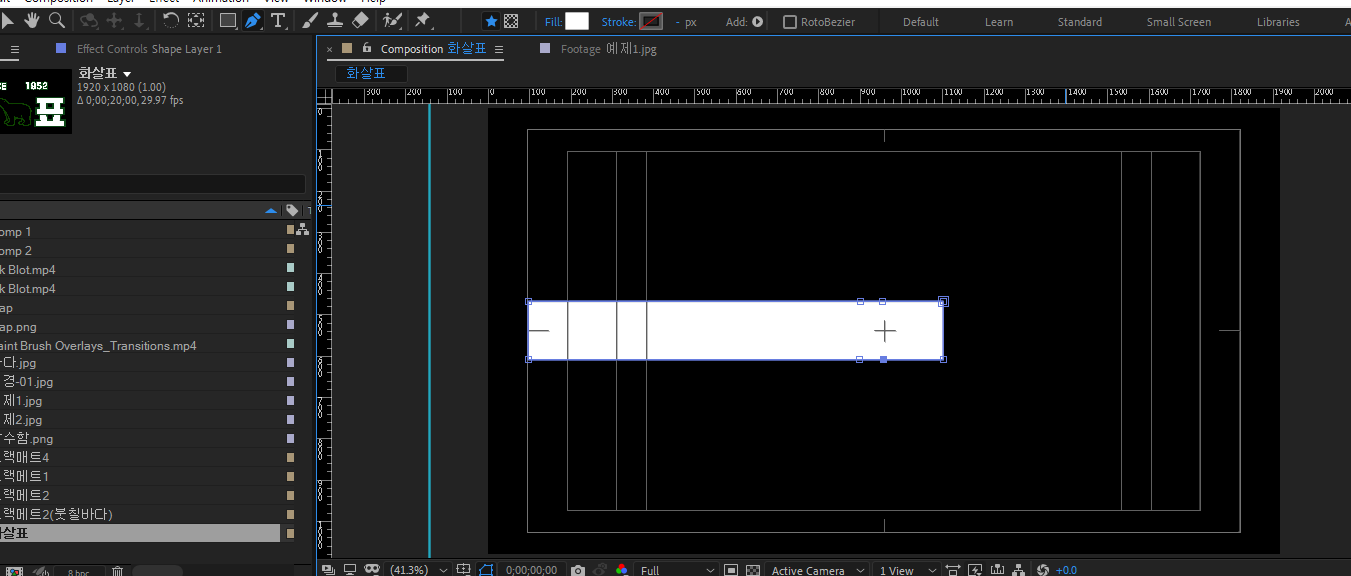This screenshot has width=1351, height=576.
Task: Click the 0;00;00;00 current time display
Action: point(531,570)
